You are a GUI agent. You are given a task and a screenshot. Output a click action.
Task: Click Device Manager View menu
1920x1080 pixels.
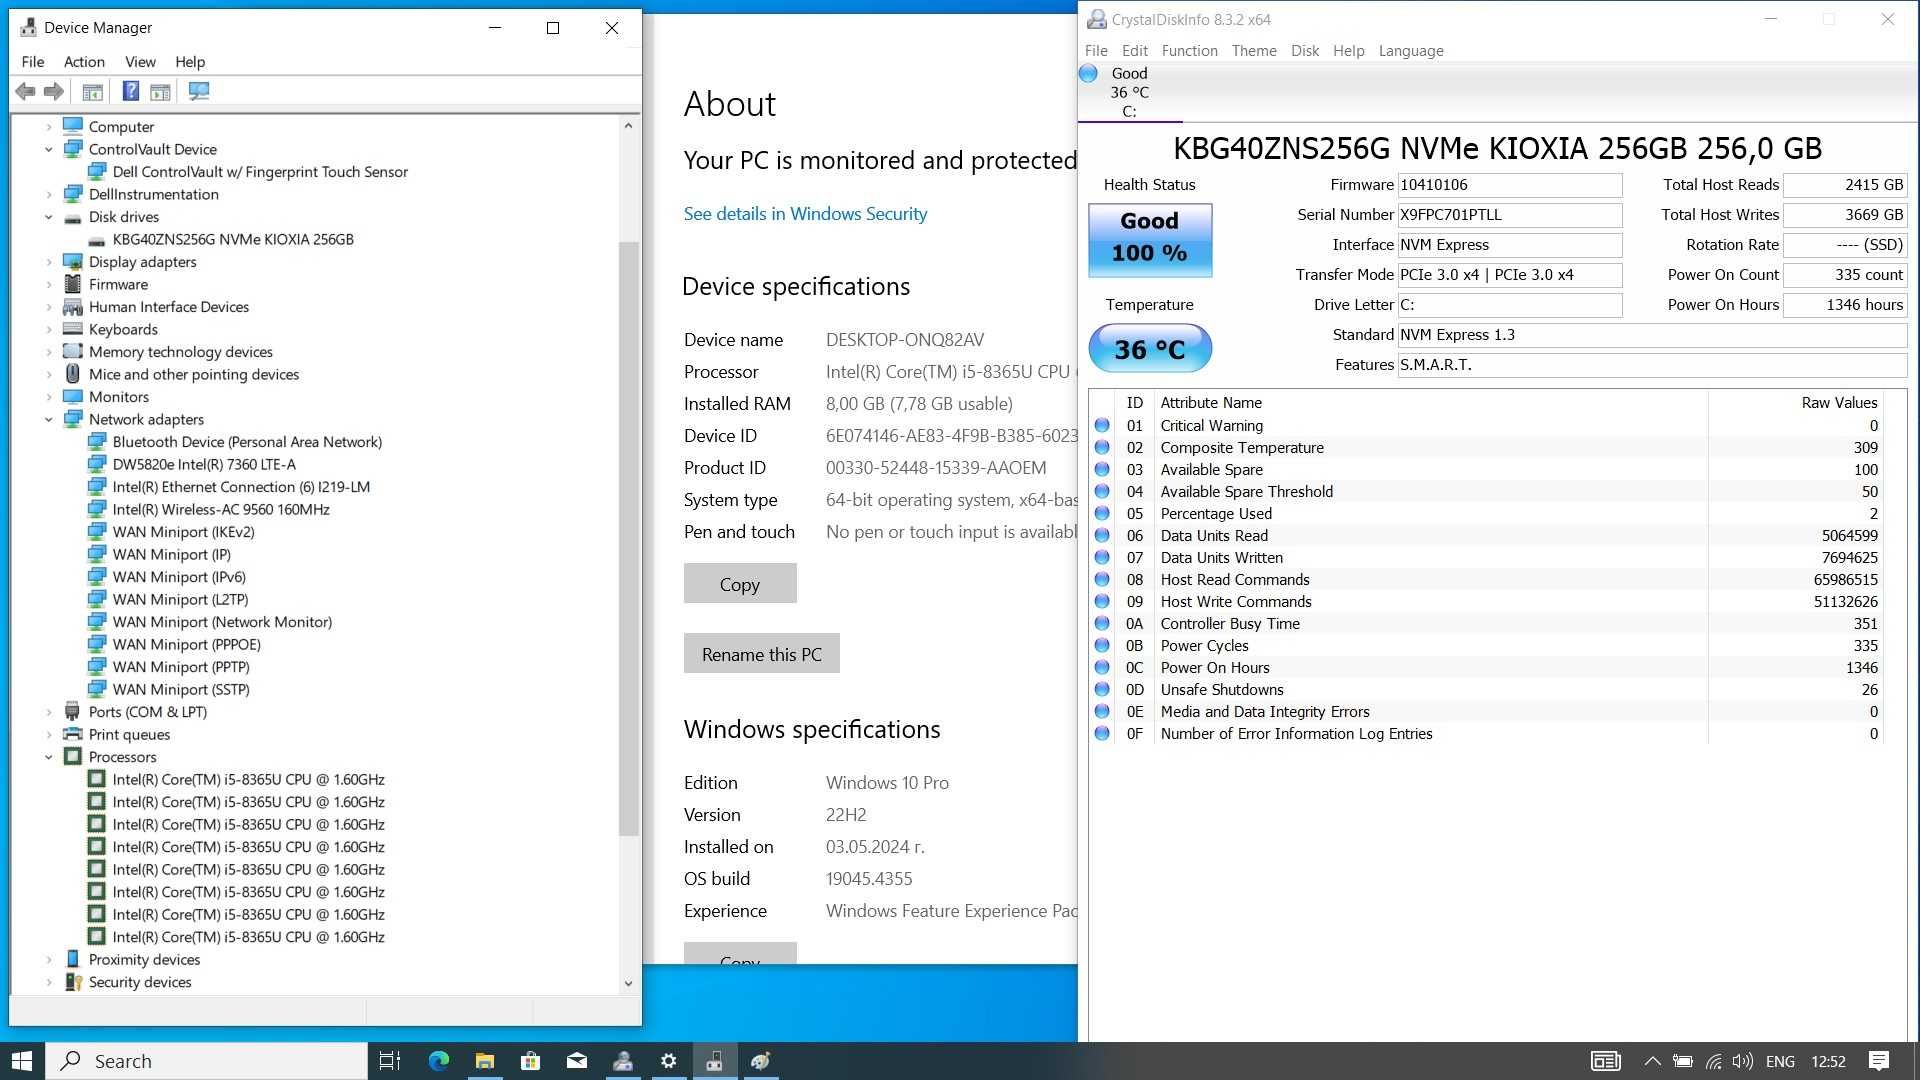point(140,61)
